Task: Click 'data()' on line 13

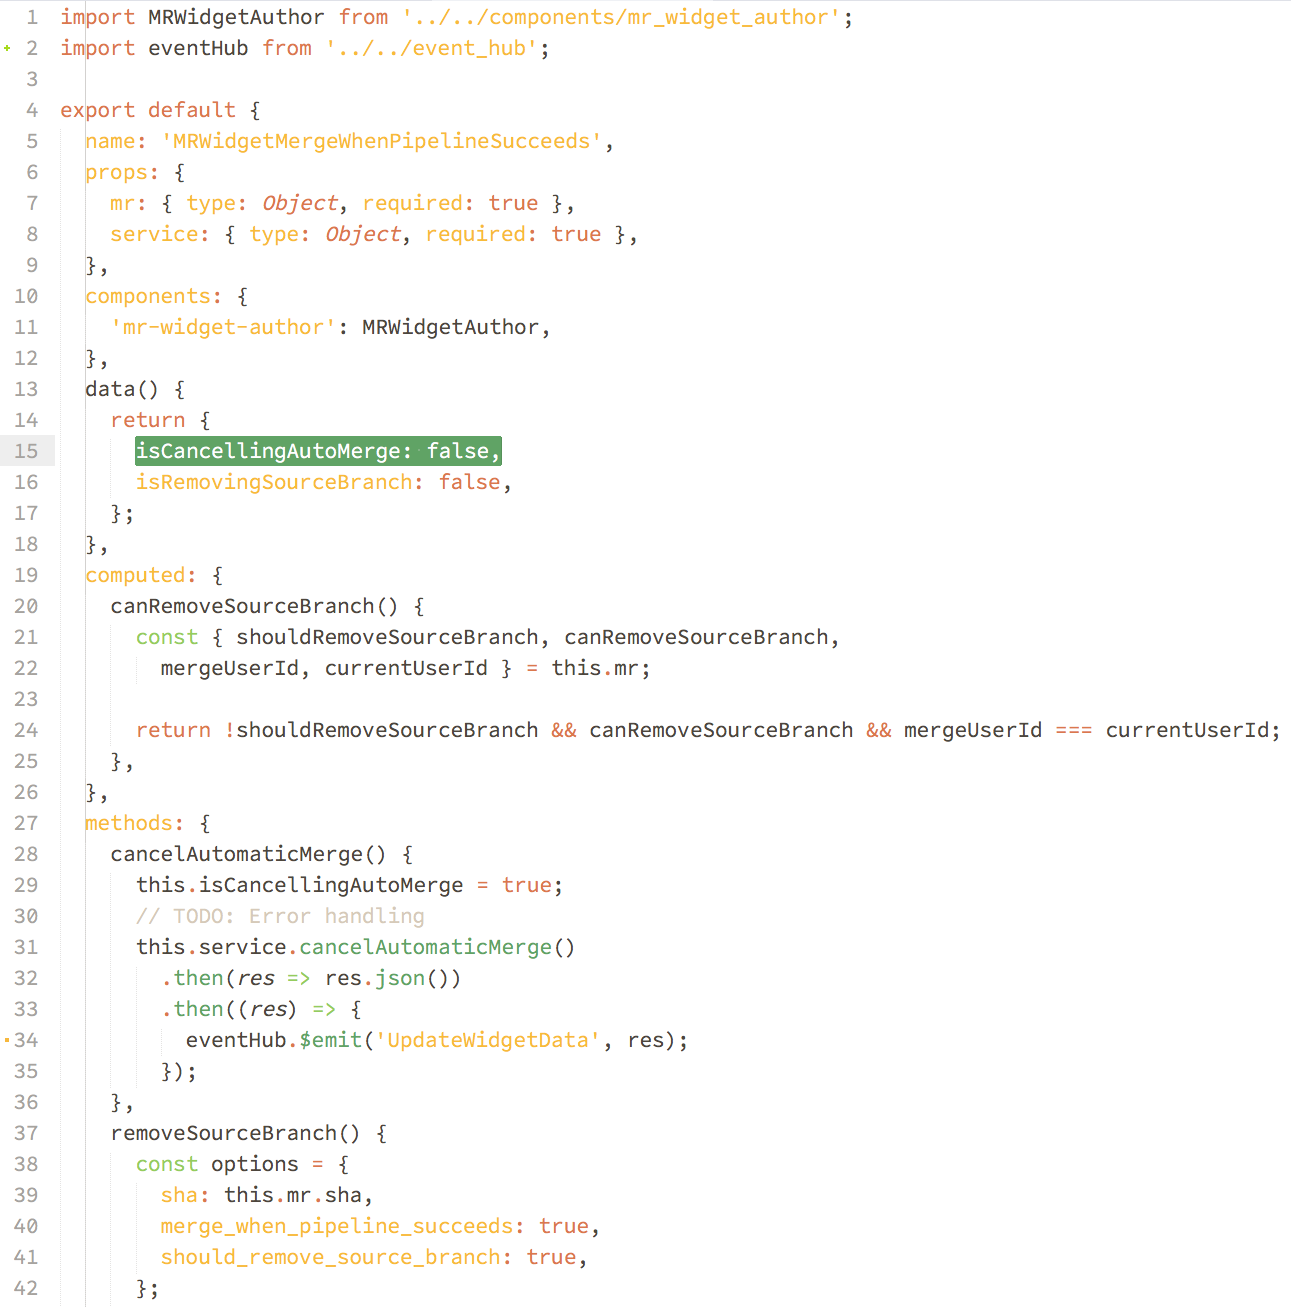Action: pyautogui.click(x=122, y=389)
